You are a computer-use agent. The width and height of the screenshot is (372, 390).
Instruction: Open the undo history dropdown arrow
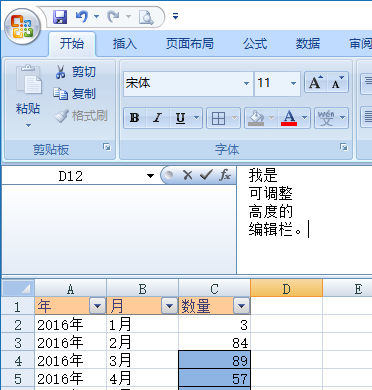coord(97,17)
